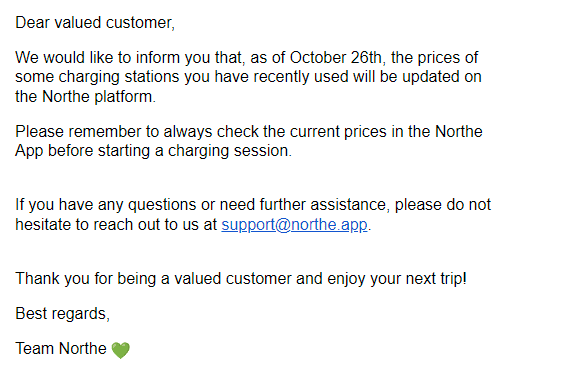Click the "Dear valued customer" greeting

pyautogui.click(x=95, y=23)
